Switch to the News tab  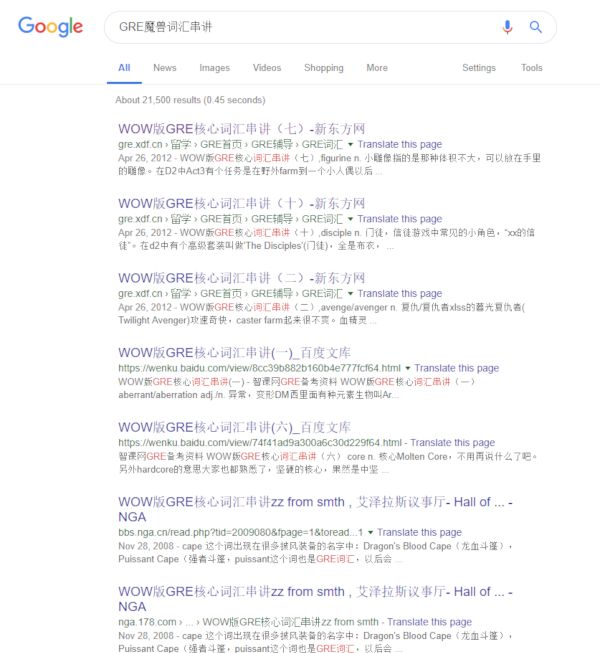click(x=165, y=68)
